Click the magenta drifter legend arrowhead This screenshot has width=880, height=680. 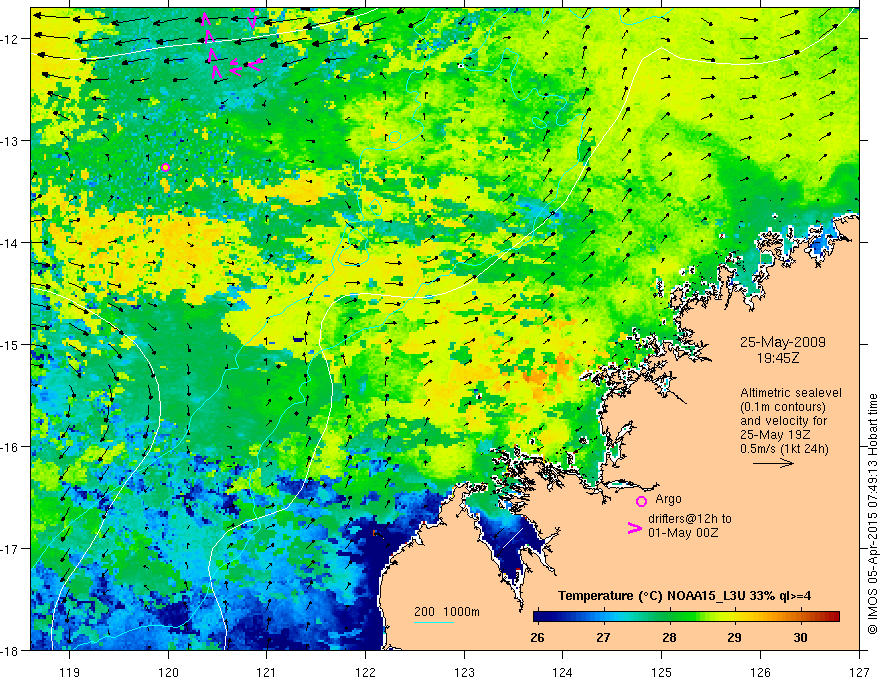tap(634, 528)
